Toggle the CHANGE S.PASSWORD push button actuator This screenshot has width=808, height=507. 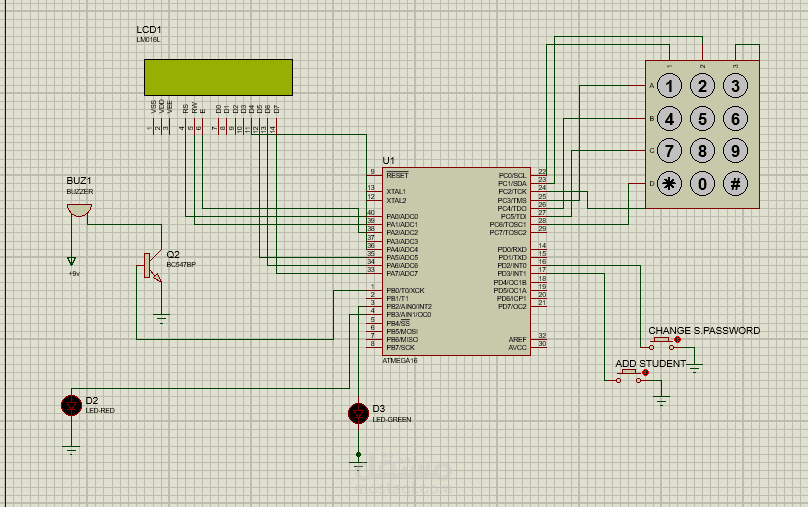tap(678, 340)
